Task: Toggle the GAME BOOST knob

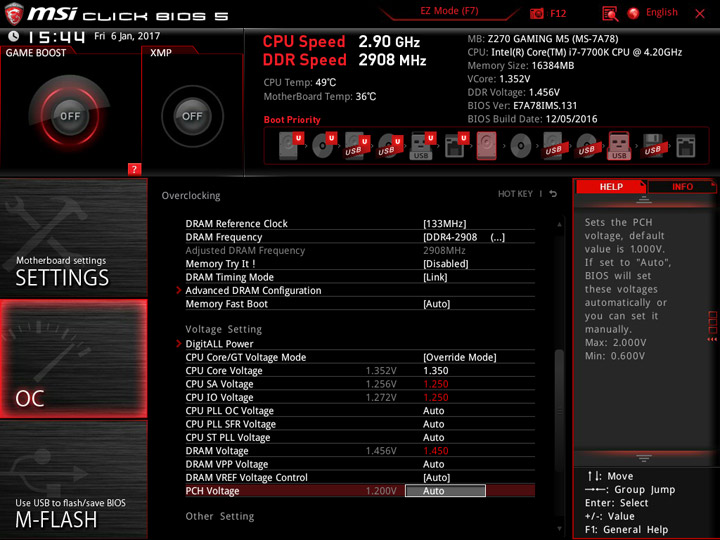Action: pos(70,116)
